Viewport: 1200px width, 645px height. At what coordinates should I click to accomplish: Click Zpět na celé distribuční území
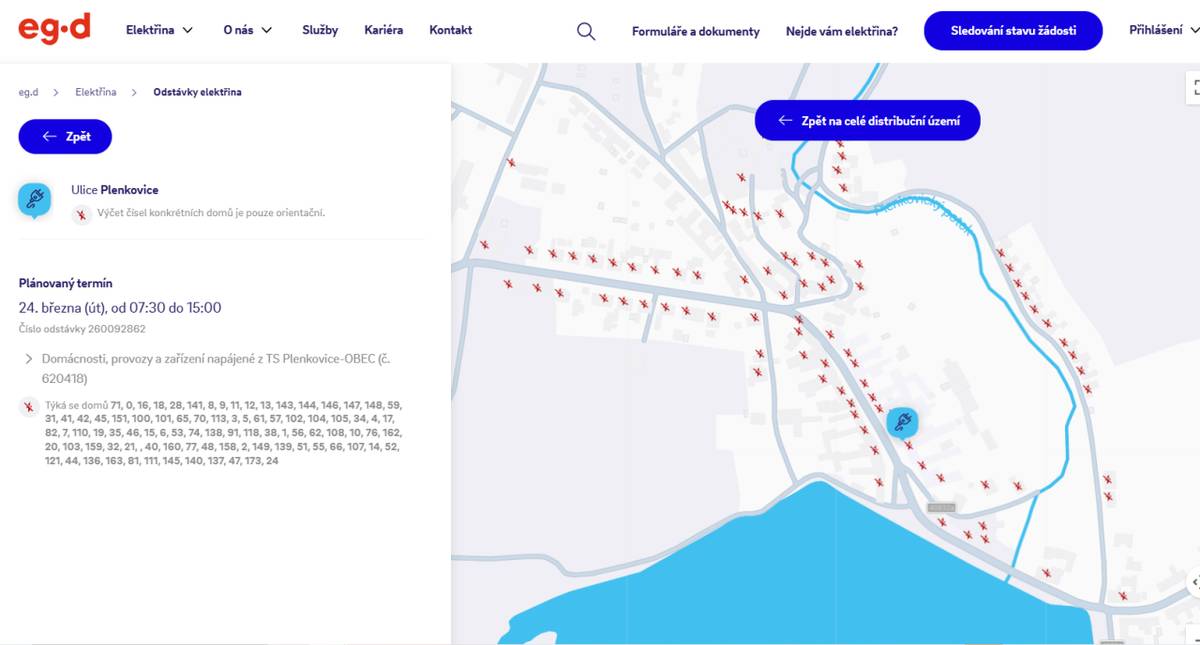[x=867, y=120]
